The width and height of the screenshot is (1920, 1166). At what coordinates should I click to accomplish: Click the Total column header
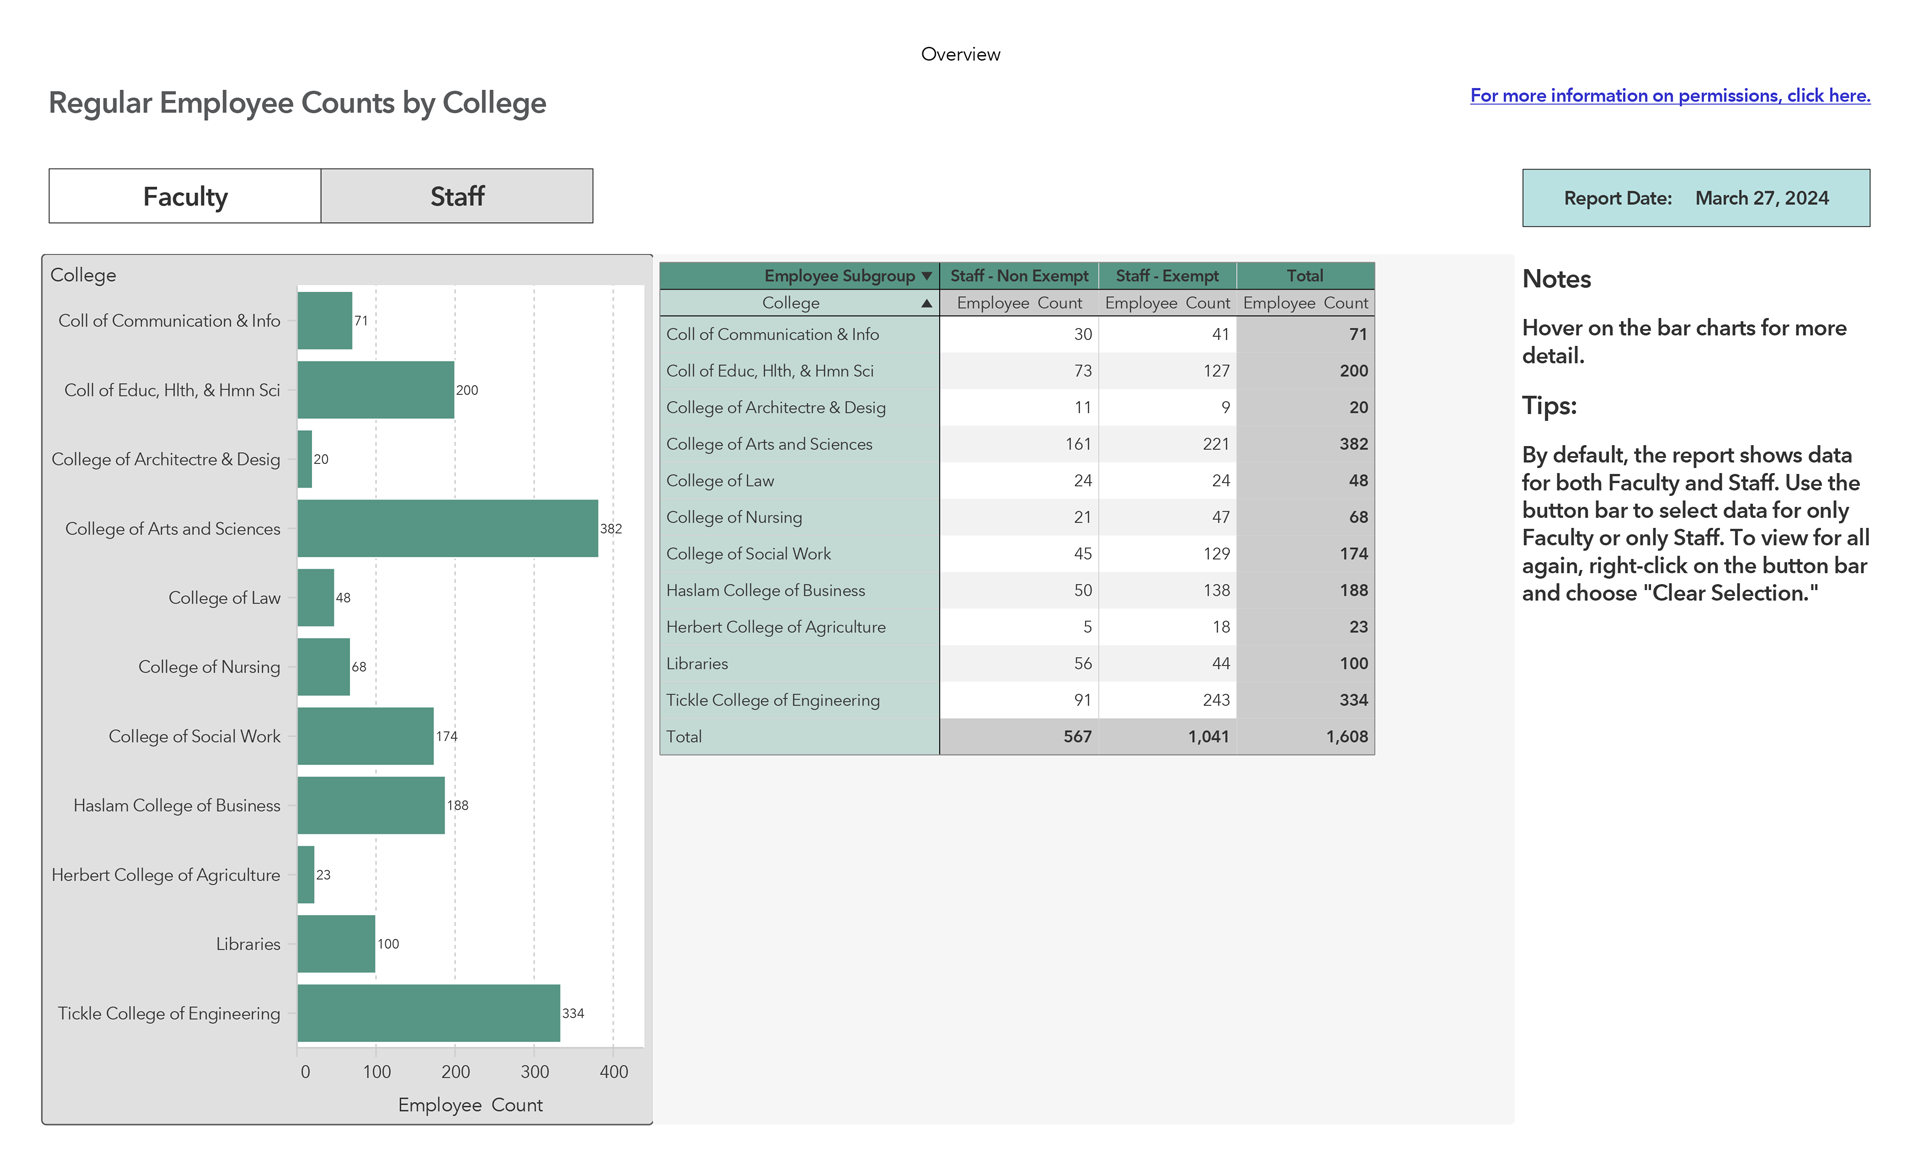coord(1304,276)
